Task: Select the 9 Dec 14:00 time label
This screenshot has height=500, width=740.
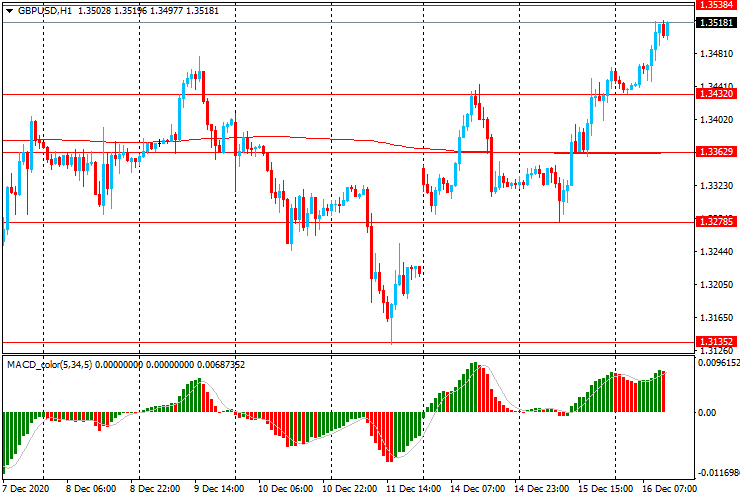Action: [220, 490]
